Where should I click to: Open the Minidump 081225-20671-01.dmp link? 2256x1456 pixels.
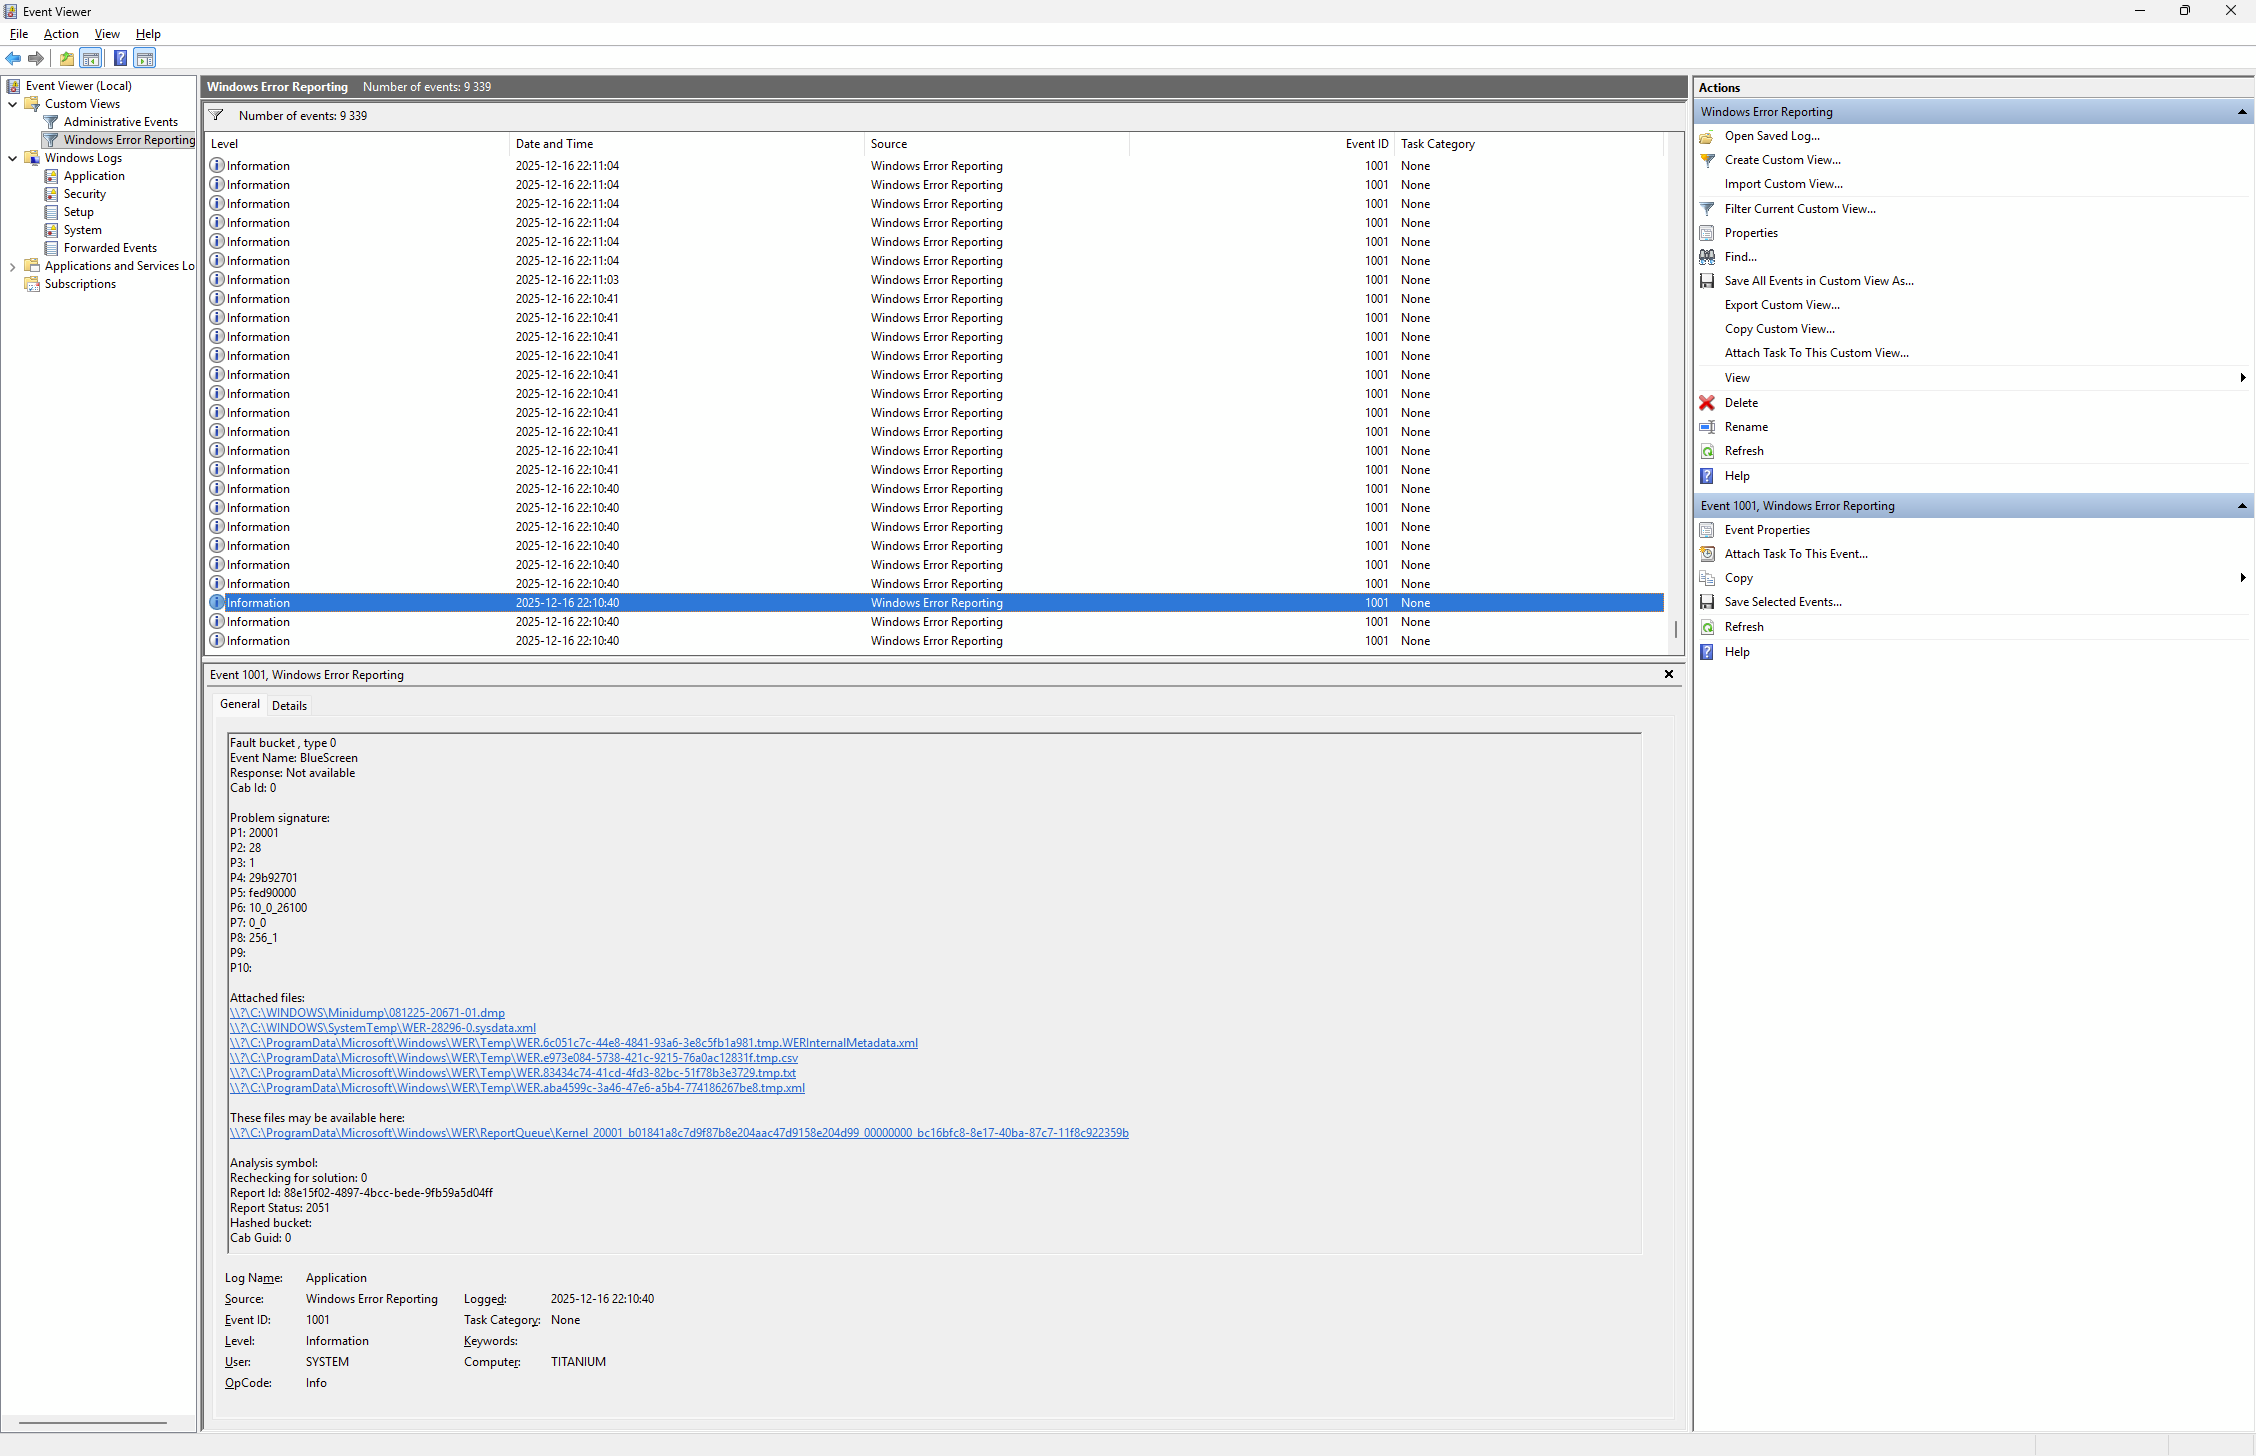click(367, 1013)
